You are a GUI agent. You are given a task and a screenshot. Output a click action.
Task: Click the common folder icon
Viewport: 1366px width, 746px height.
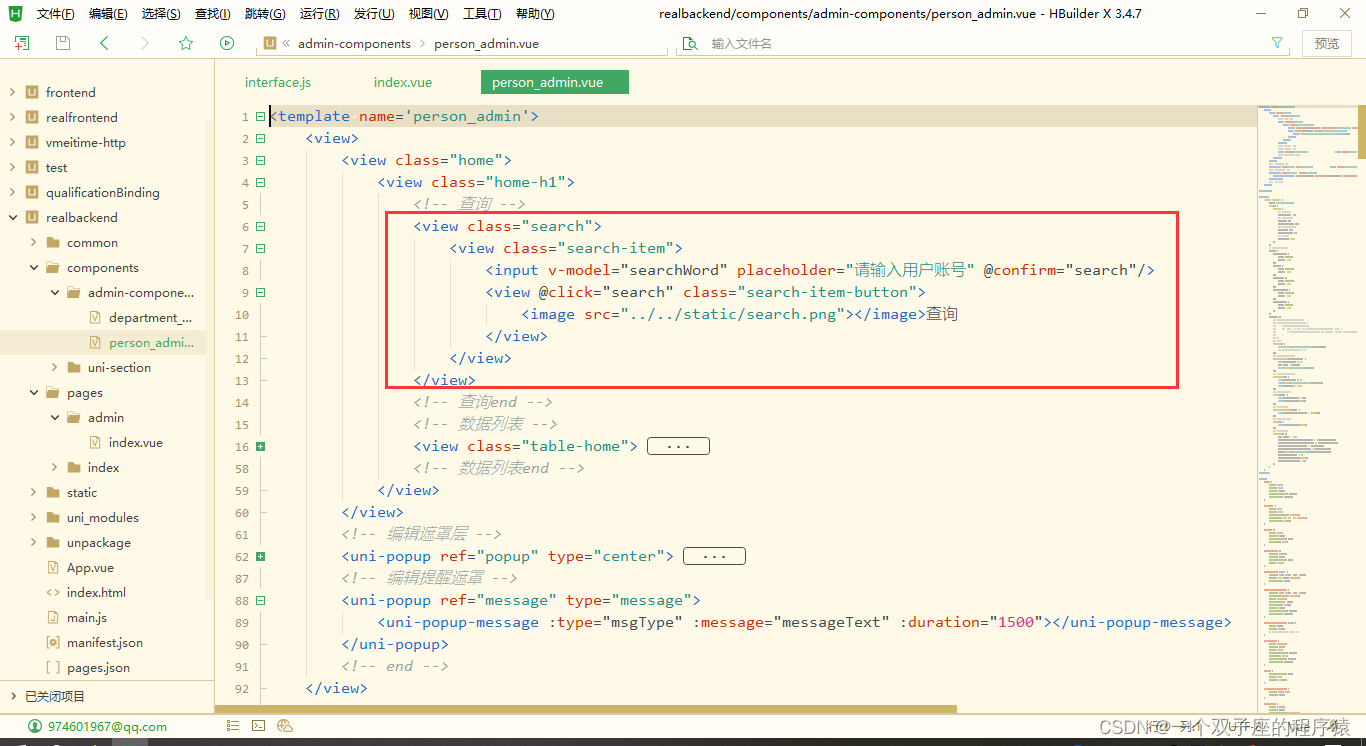point(53,242)
